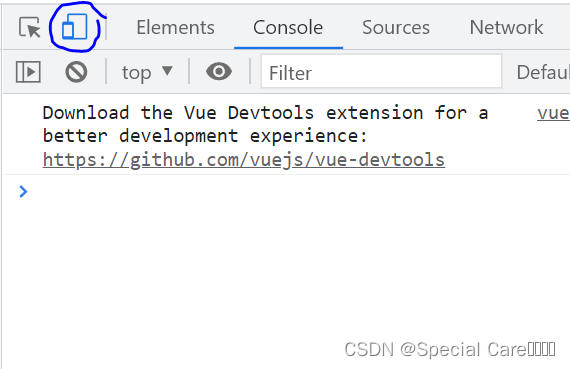Open the top JavaScript context dropdown
570x369 pixels.
(147, 72)
